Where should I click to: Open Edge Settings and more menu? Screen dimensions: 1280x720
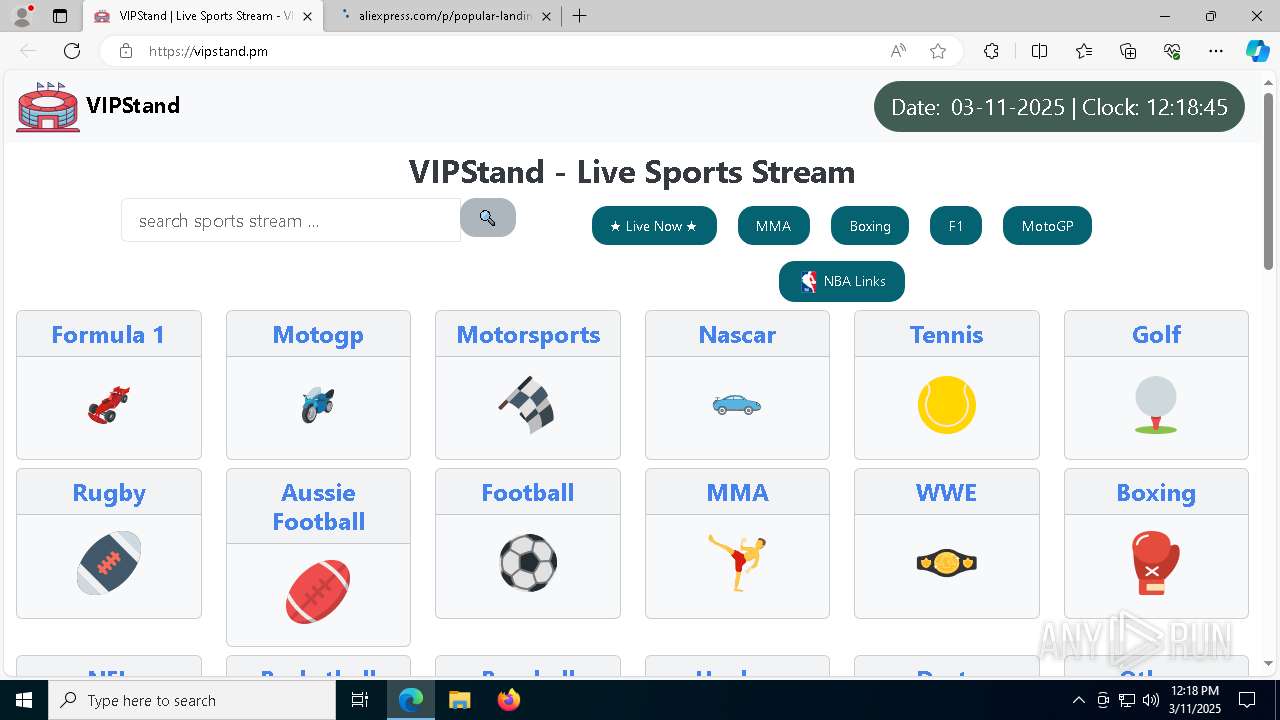[1216, 51]
